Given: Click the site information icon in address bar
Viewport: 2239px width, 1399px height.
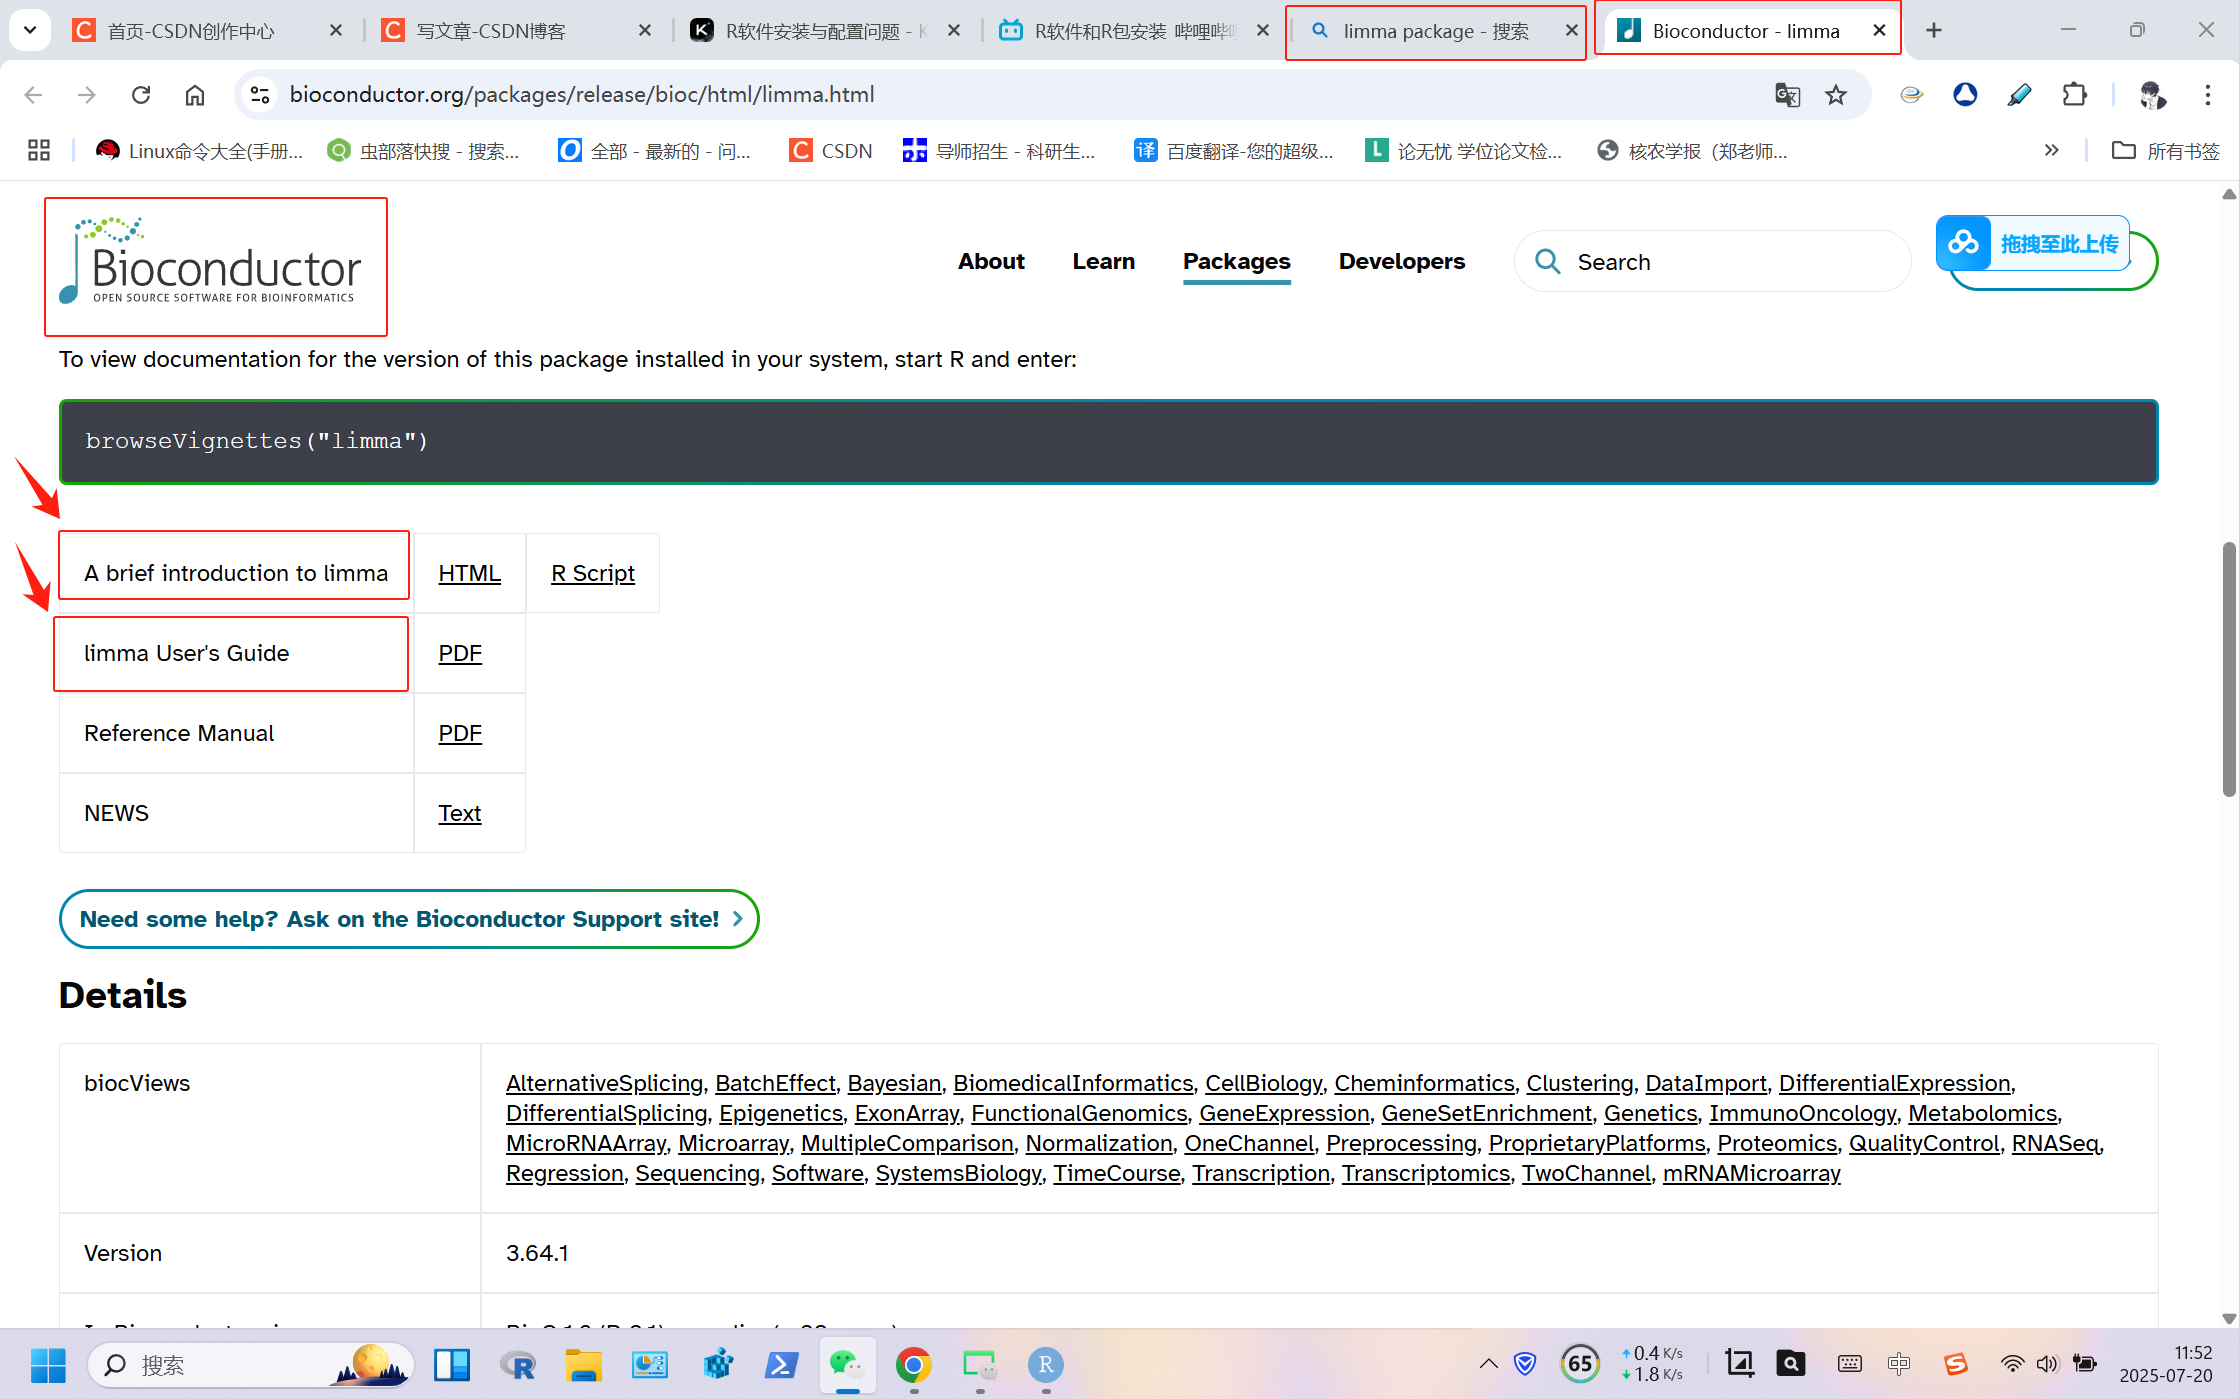Looking at the screenshot, I should tap(260, 95).
